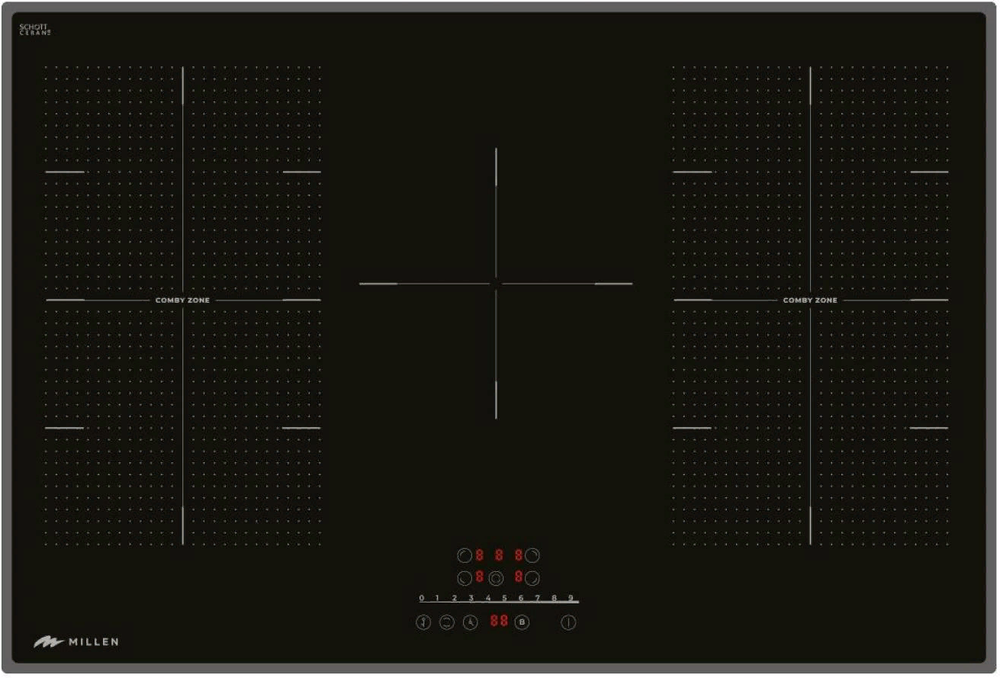Image resolution: width=1000 pixels, height=678 pixels.
Task: Tap the center cooking zone crosshair
Action: [496, 284]
